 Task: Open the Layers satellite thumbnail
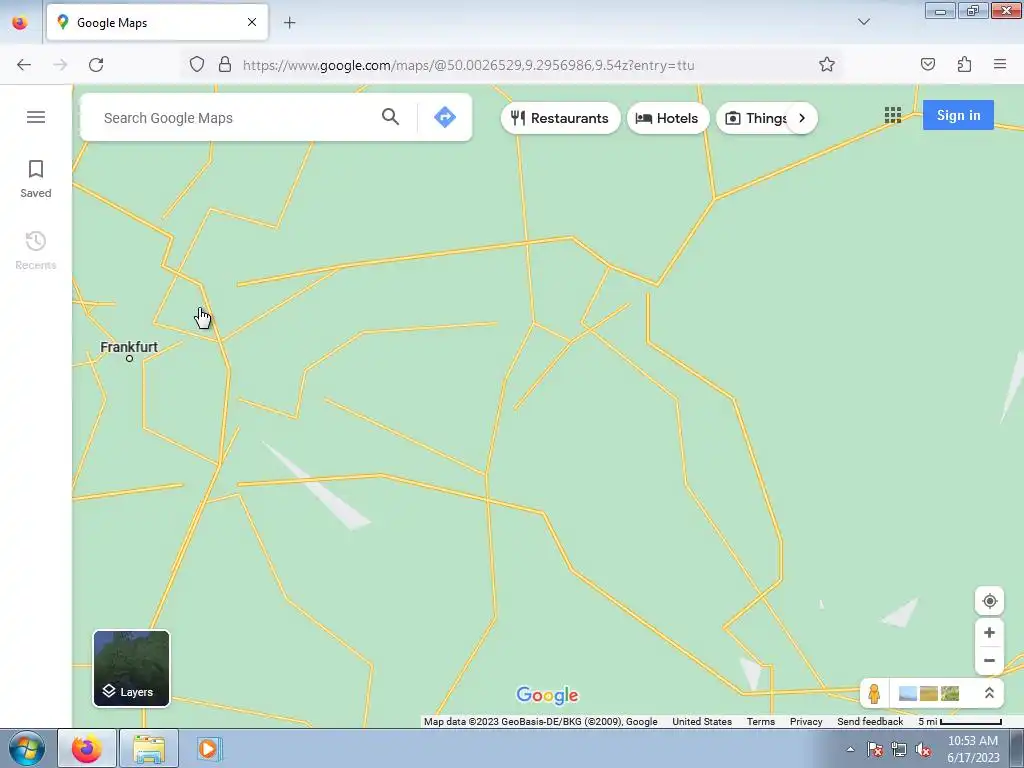point(131,668)
